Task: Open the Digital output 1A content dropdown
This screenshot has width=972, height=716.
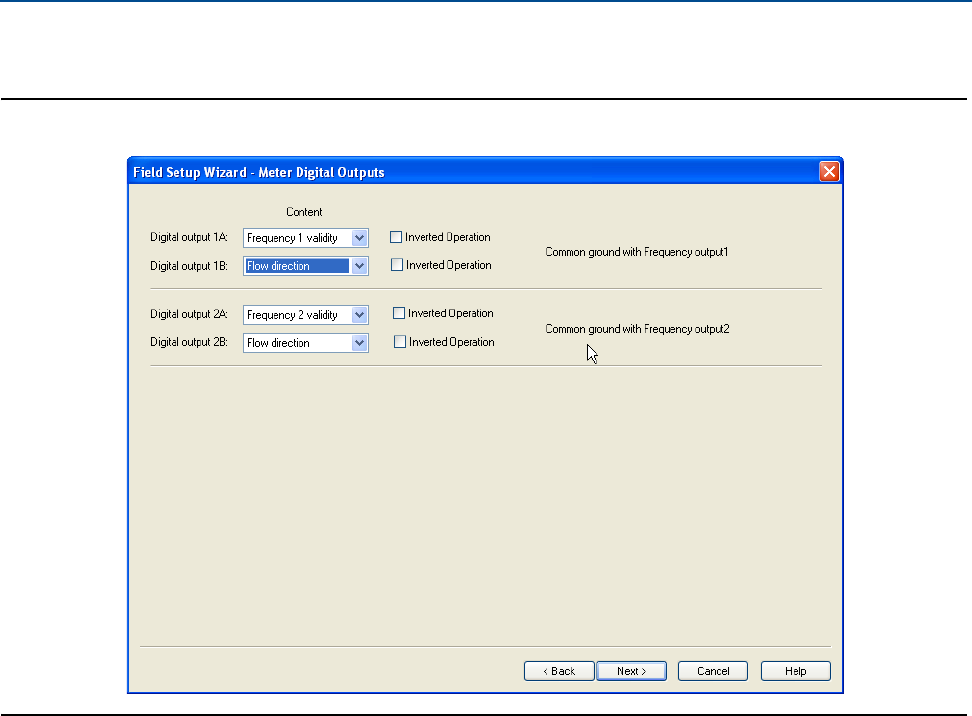Action: click(x=360, y=238)
